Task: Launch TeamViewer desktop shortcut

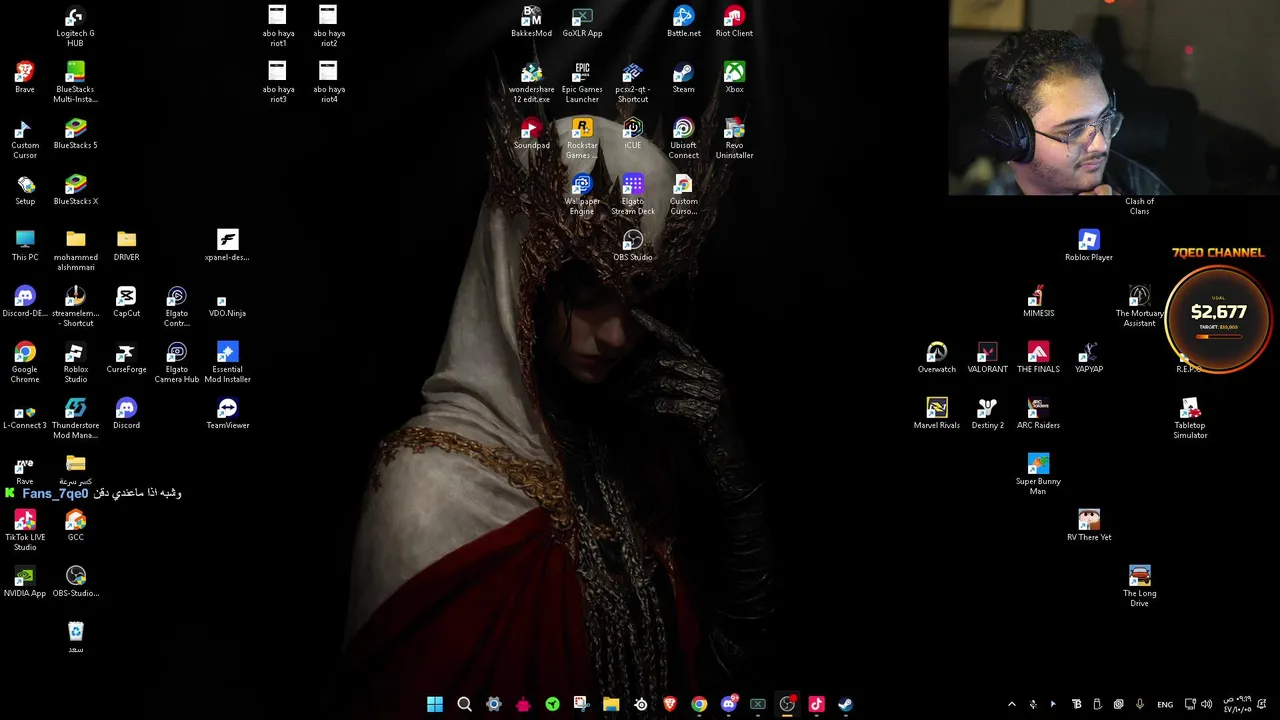Action: click(x=227, y=414)
